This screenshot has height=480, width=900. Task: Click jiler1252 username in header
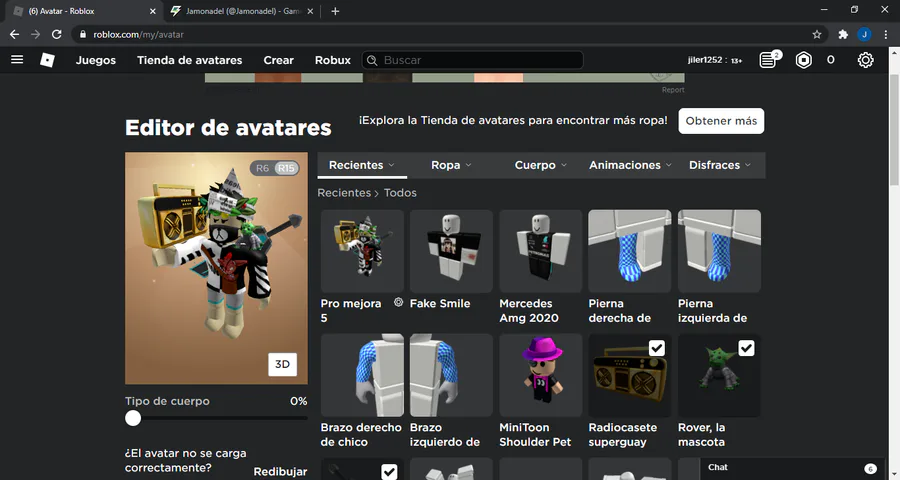(x=705, y=60)
